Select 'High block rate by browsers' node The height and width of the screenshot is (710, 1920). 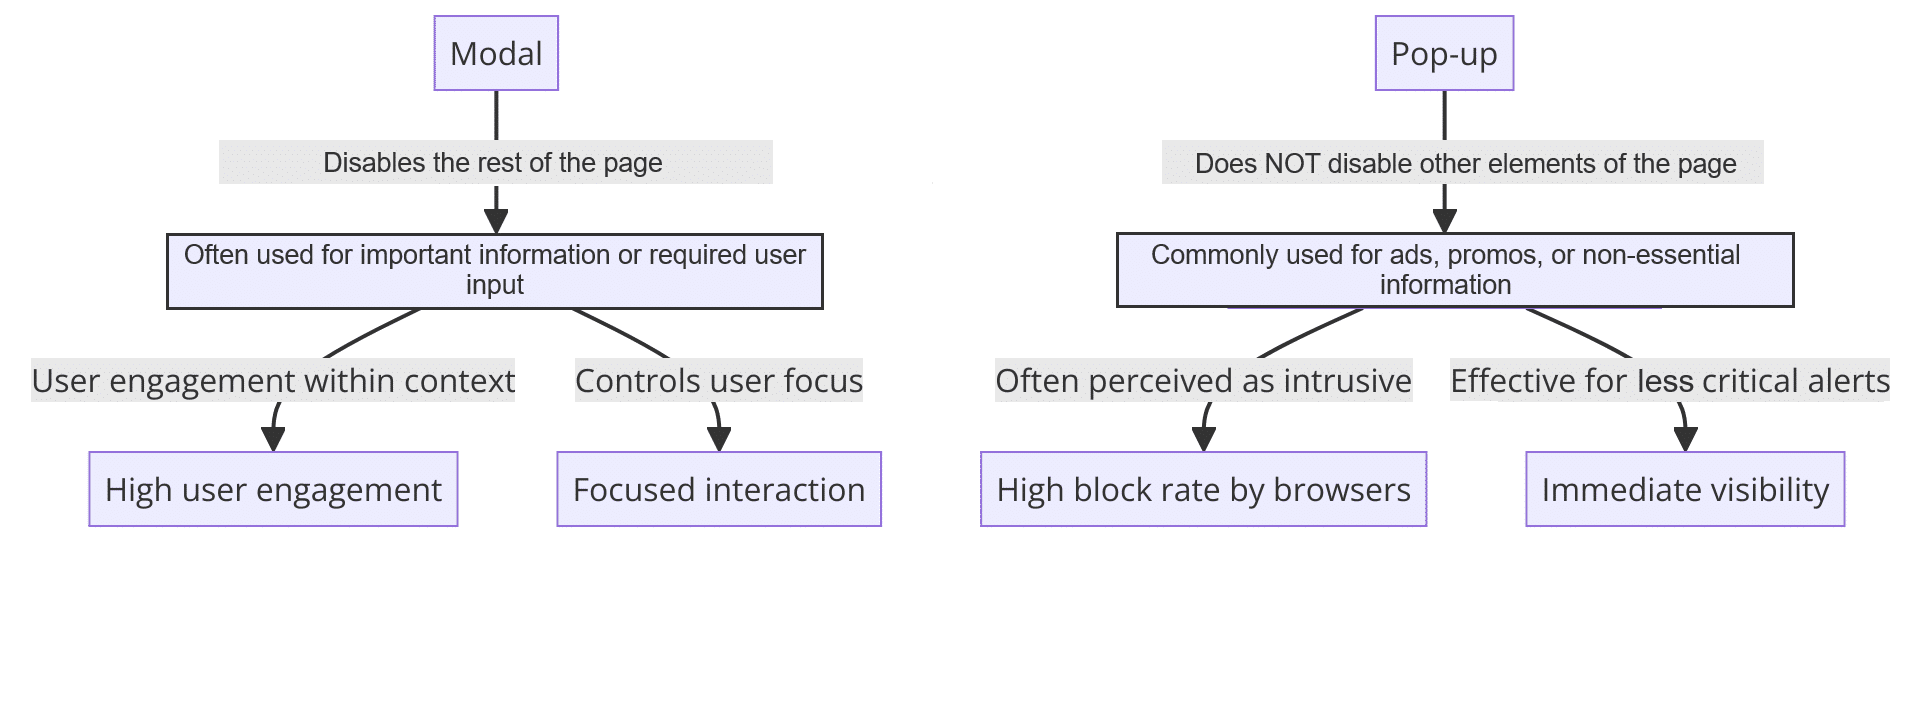(1203, 489)
